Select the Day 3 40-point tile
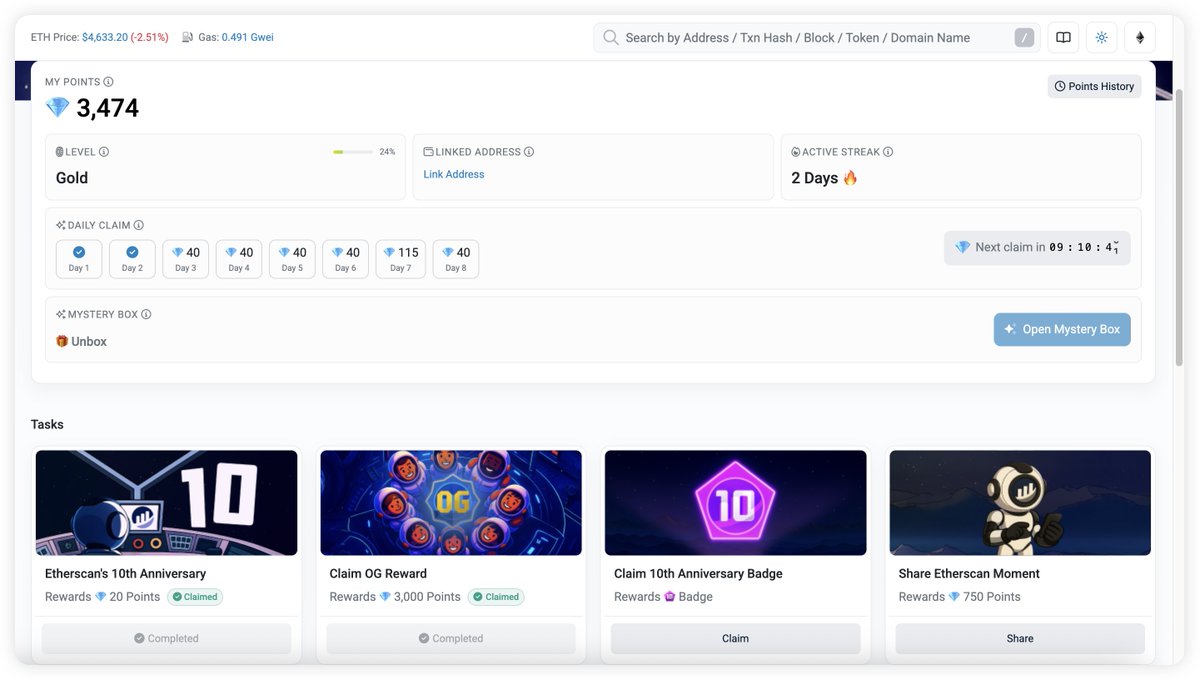Viewport: 1200px width, 680px height. [x=186, y=259]
